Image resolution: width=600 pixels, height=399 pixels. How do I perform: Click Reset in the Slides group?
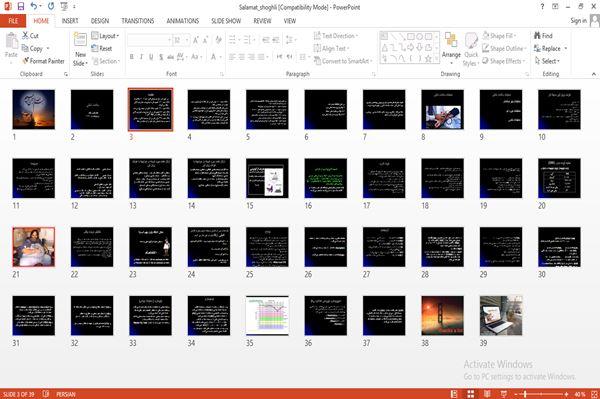pyautogui.click(x=102, y=48)
